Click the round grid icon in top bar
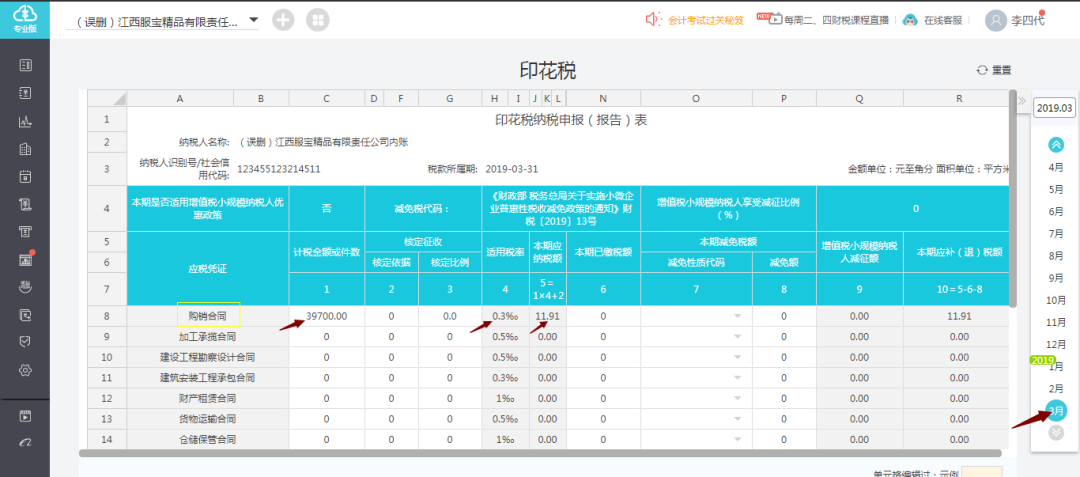 click(x=317, y=20)
